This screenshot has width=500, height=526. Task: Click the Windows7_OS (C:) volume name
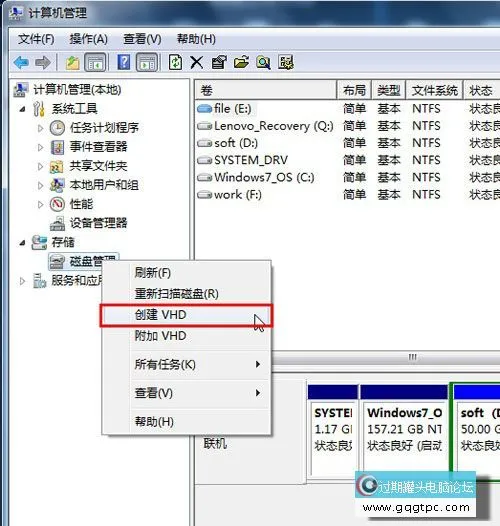click(x=264, y=177)
